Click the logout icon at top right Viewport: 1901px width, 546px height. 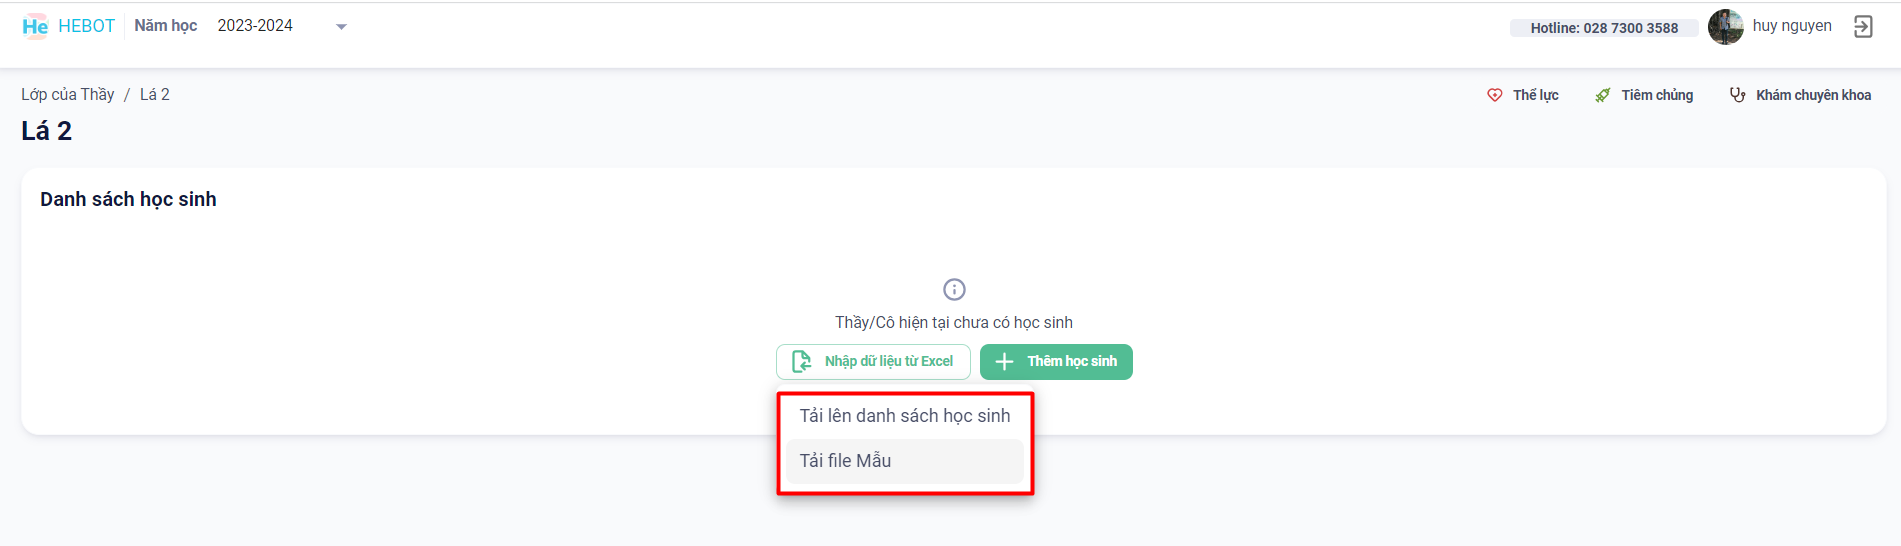(x=1863, y=27)
